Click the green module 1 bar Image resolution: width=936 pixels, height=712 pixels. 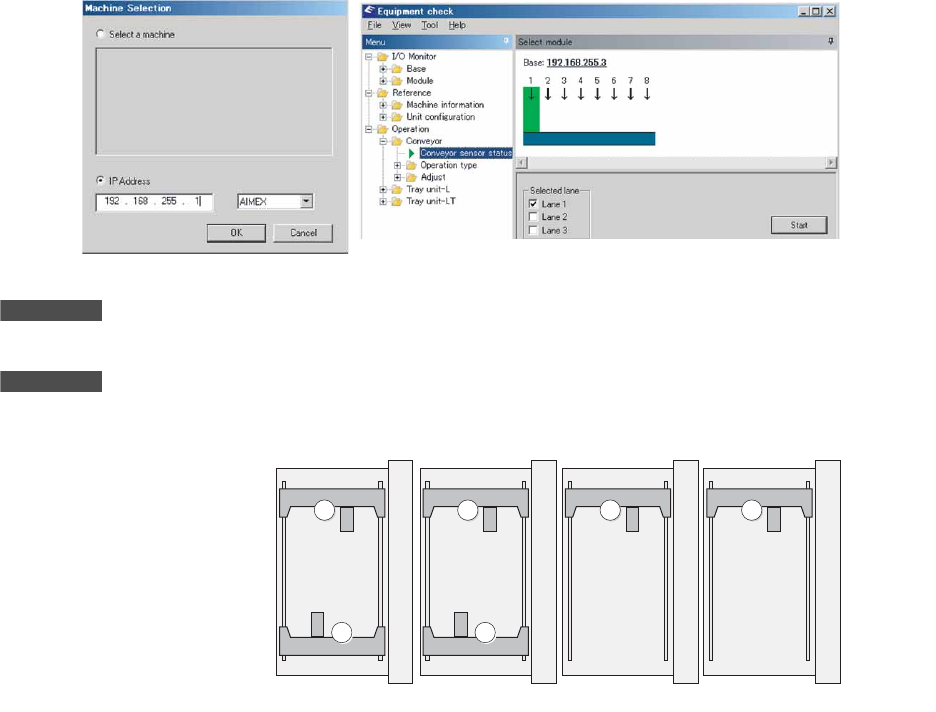[531, 110]
